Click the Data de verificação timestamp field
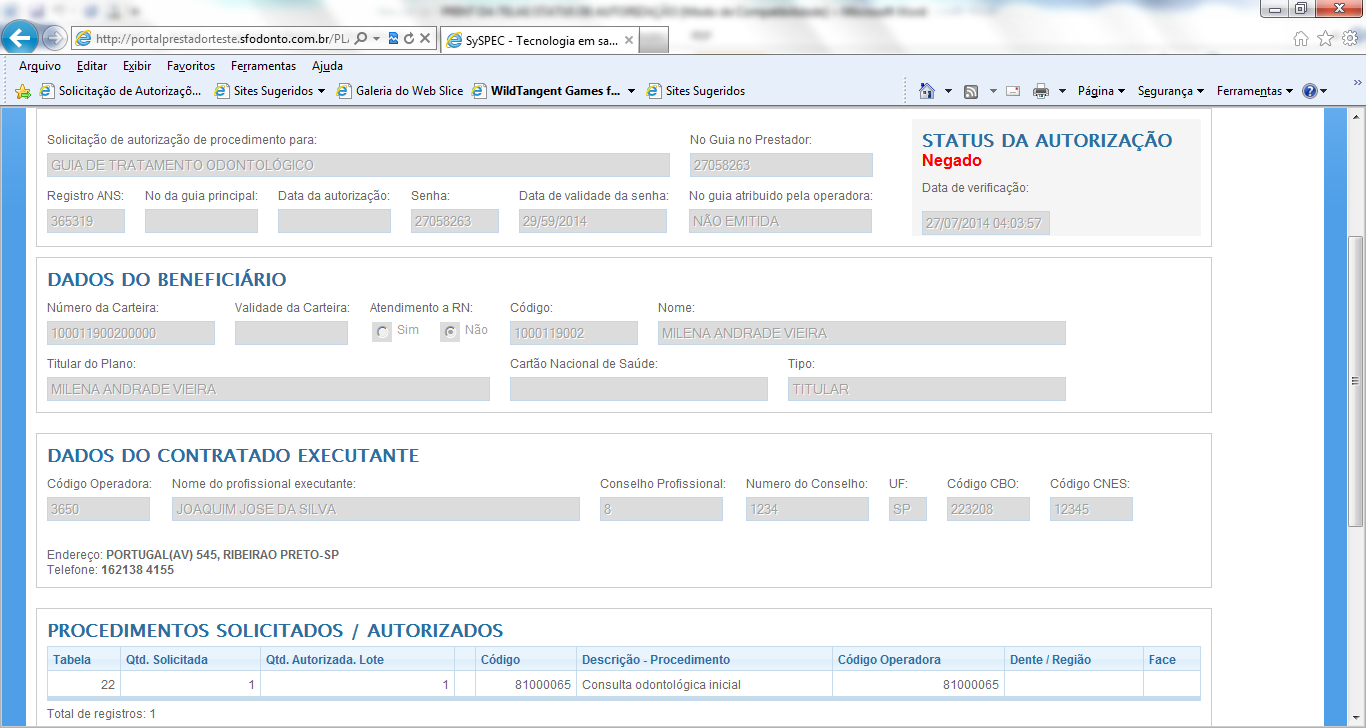The height and width of the screenshot is (728, 1366). (x=986, y=223)
